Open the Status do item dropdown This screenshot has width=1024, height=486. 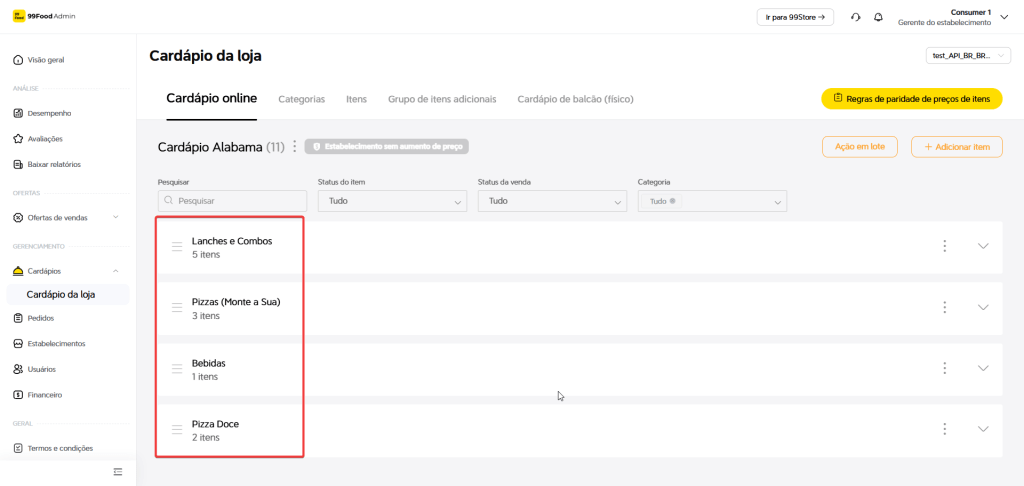coord(392,201)
